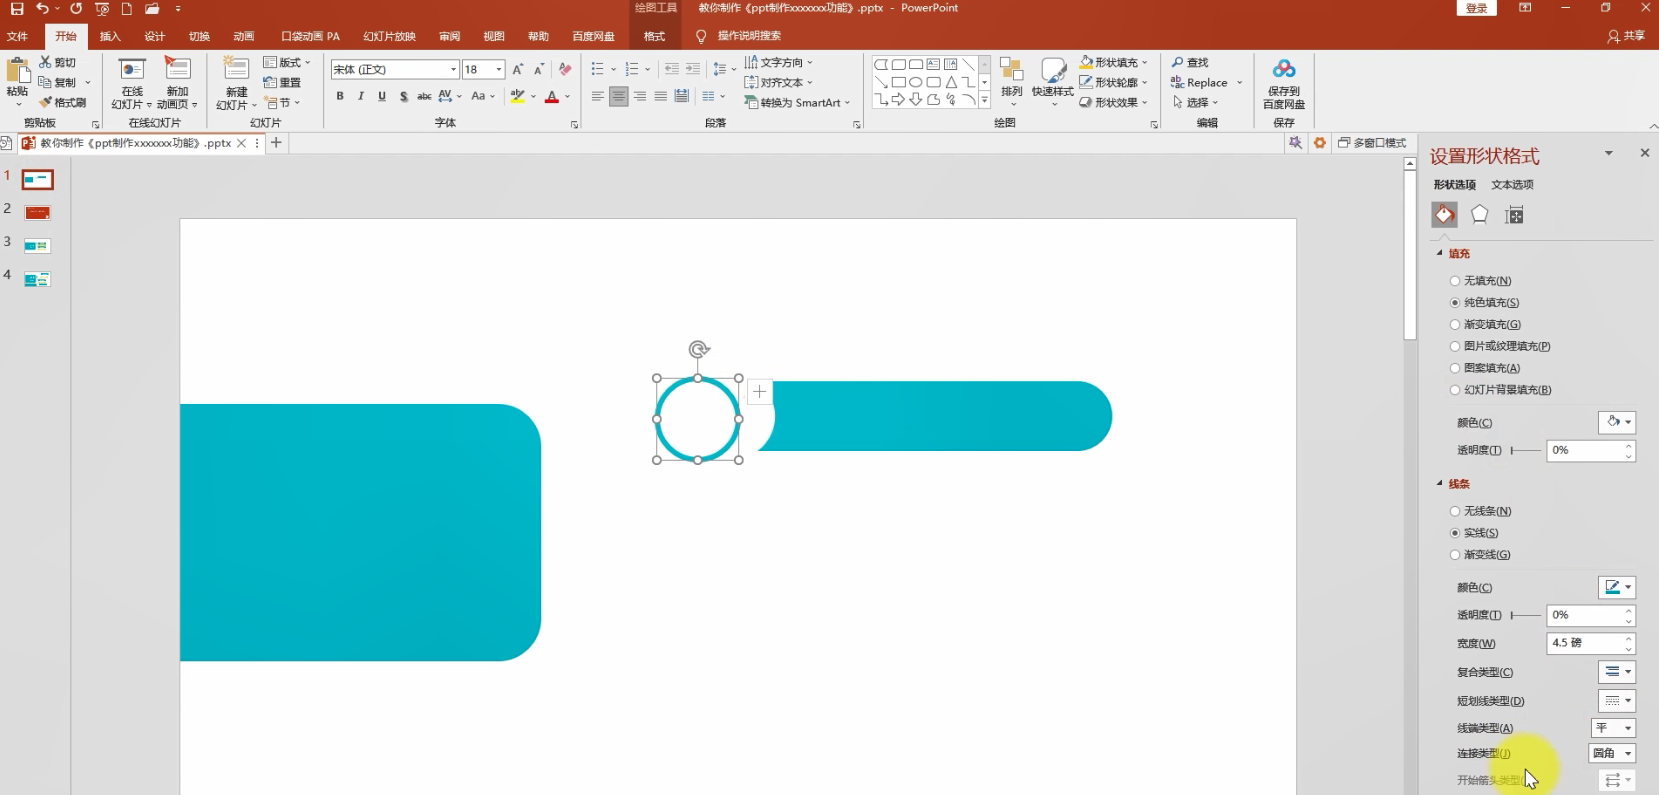Expand the join type dropdown showing 圆角
This screenshot has height=795, width=1659.
[x=1612, y=753]
